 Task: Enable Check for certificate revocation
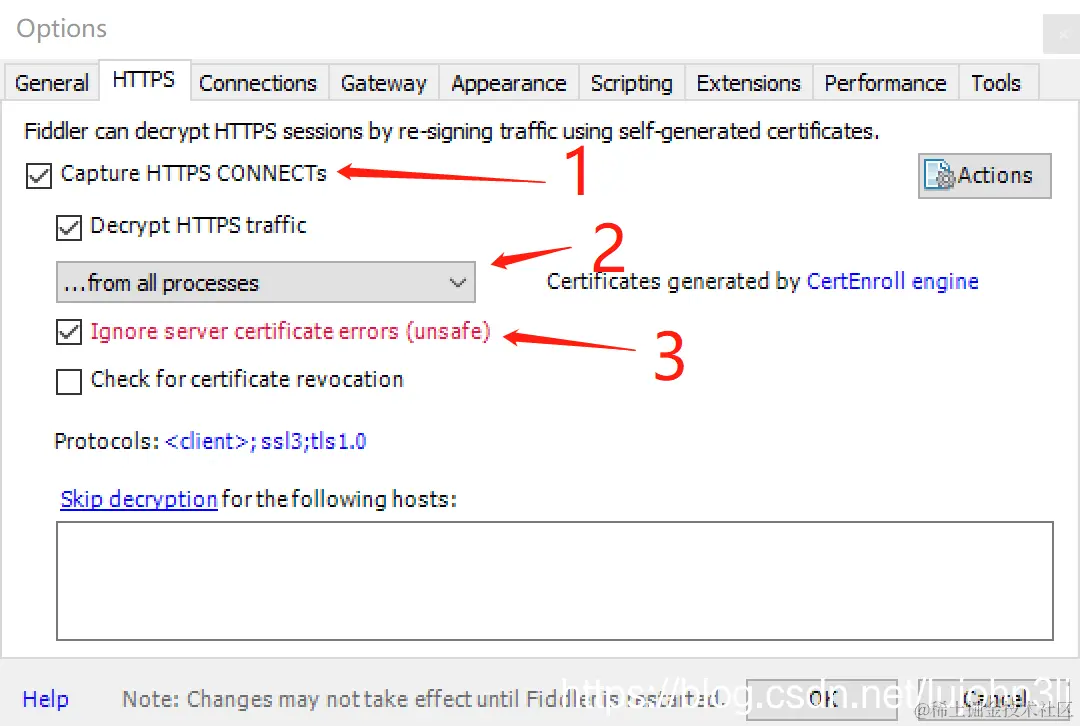click(69, 381)
